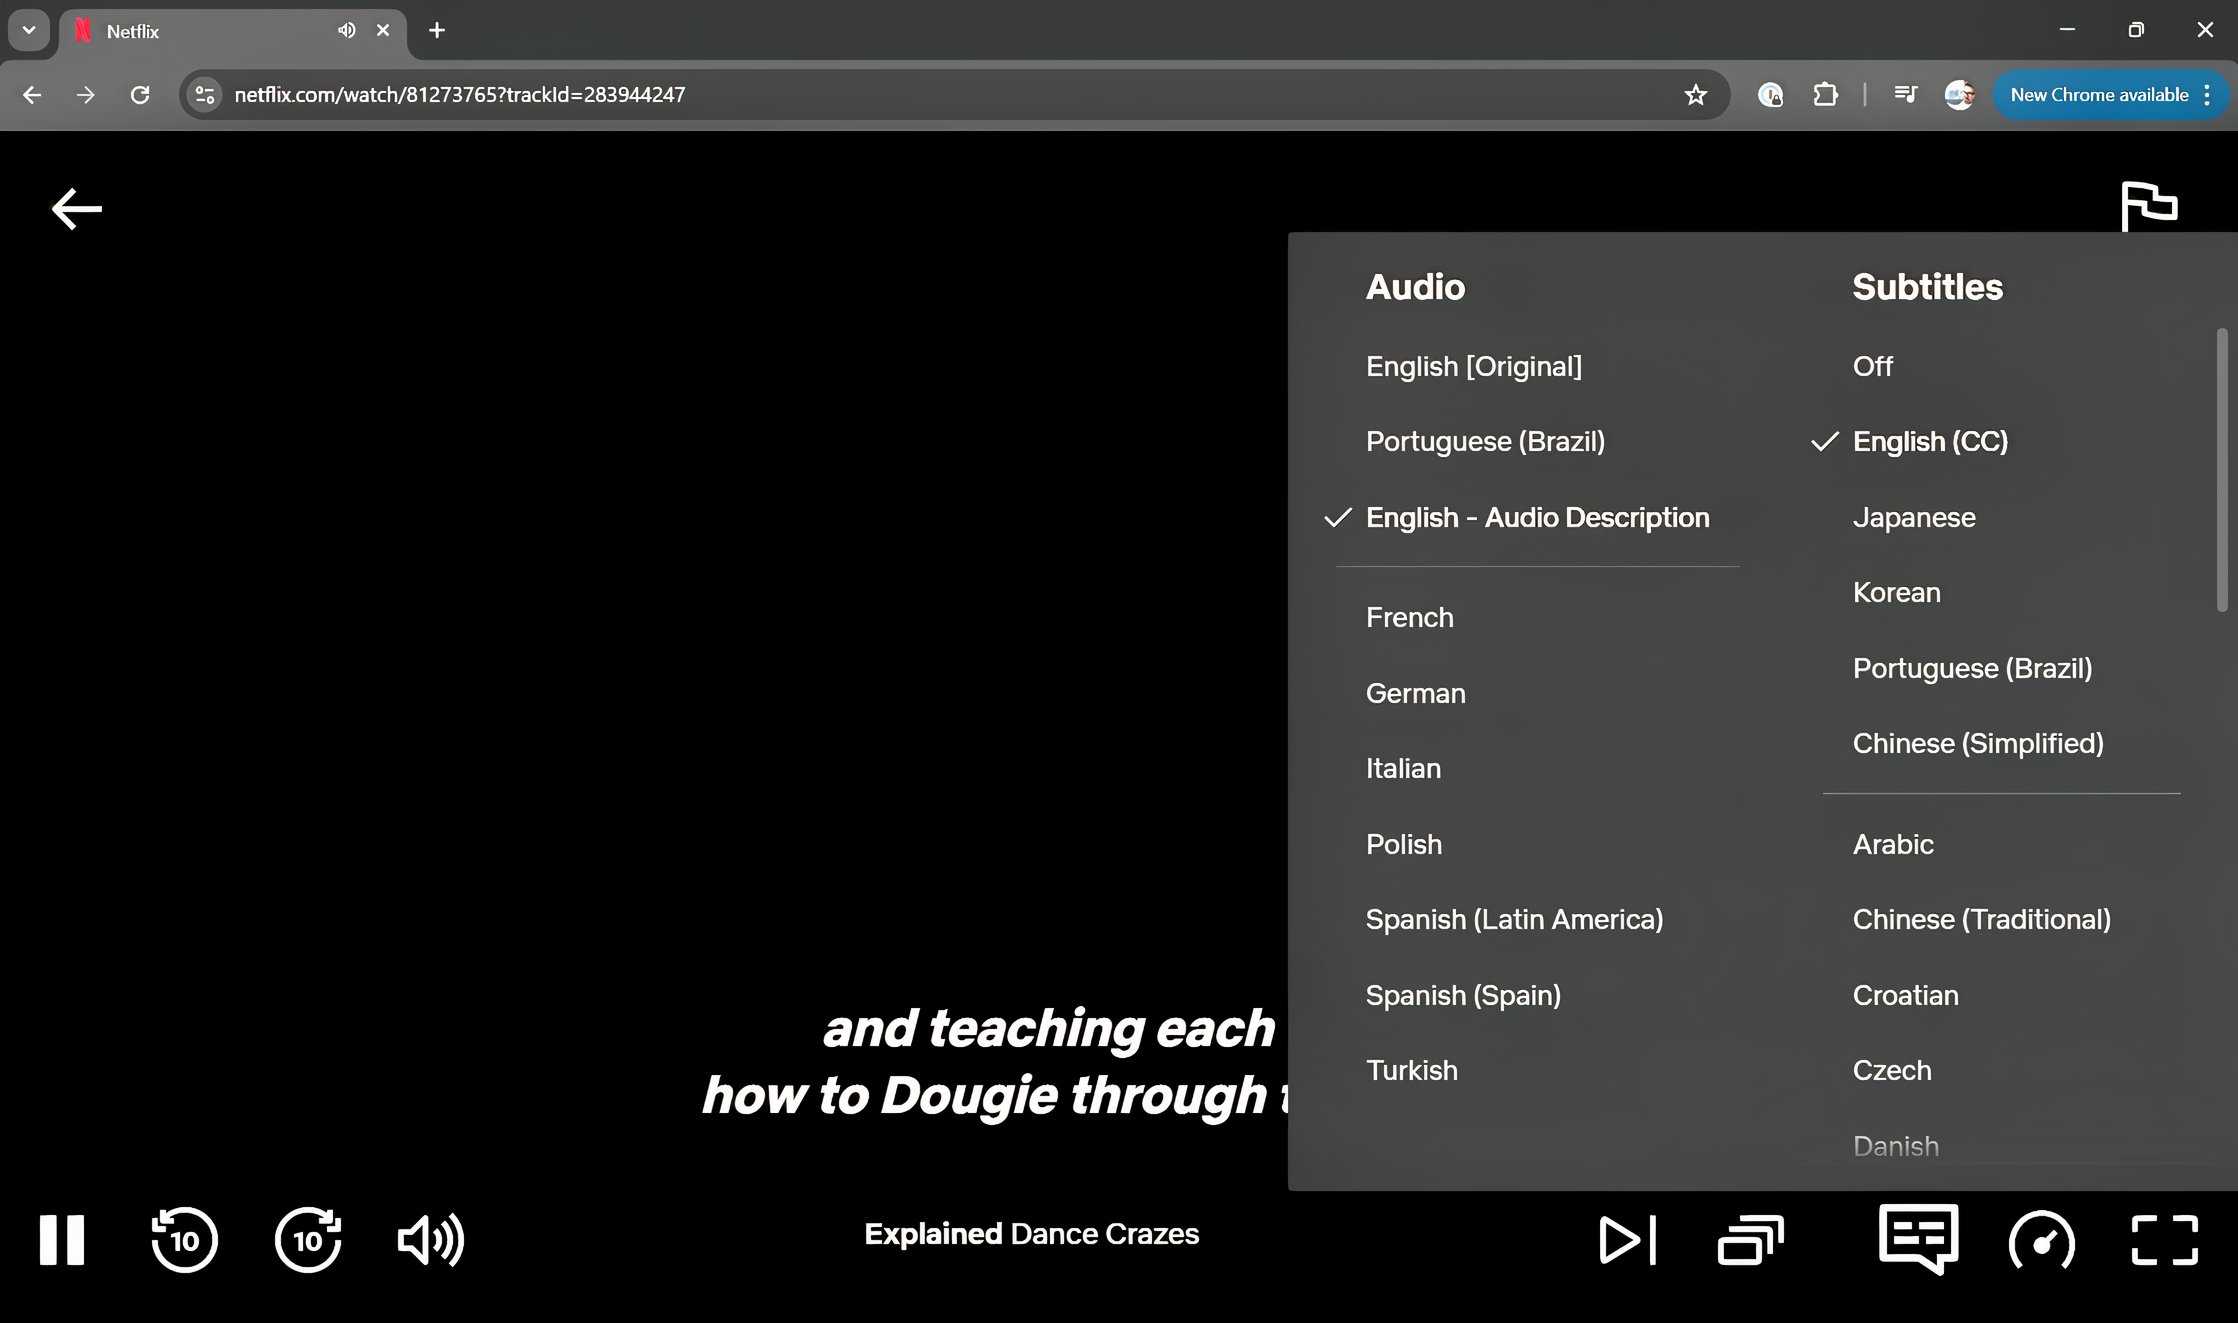Switch audio to Turkish

(1411, 1071)
